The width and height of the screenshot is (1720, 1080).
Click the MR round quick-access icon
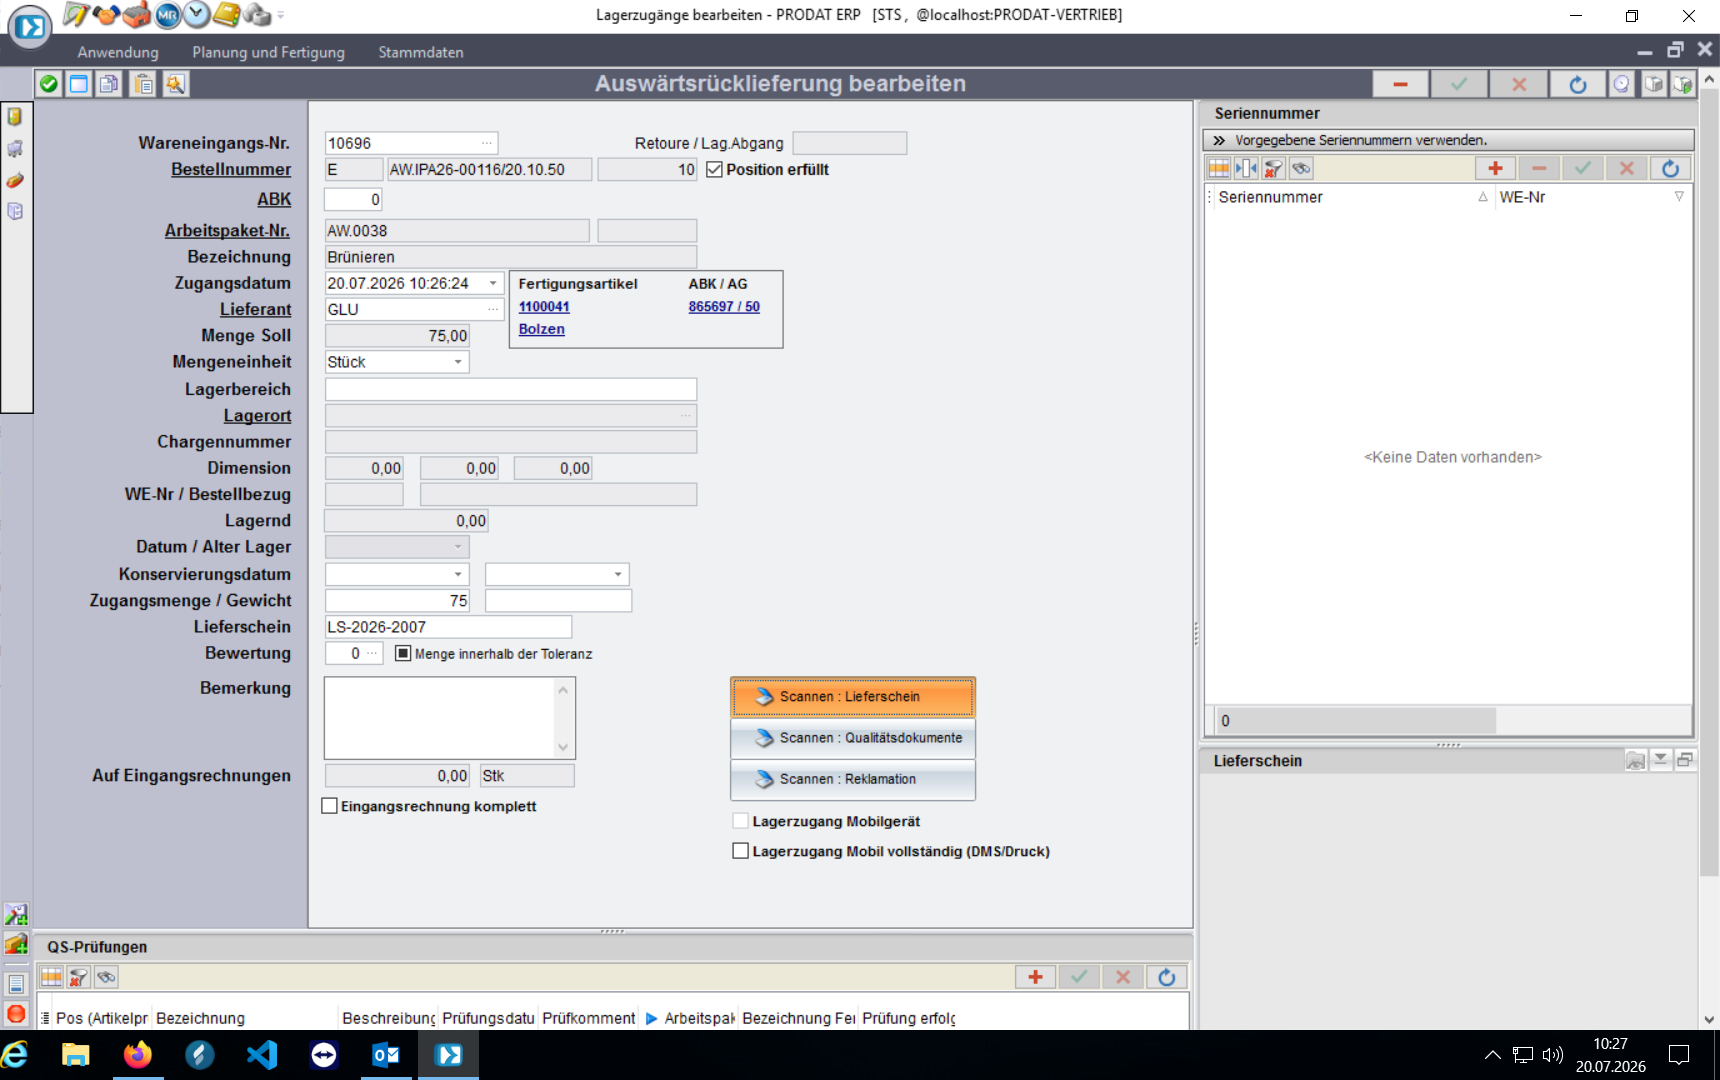click(x=167, y=14)
